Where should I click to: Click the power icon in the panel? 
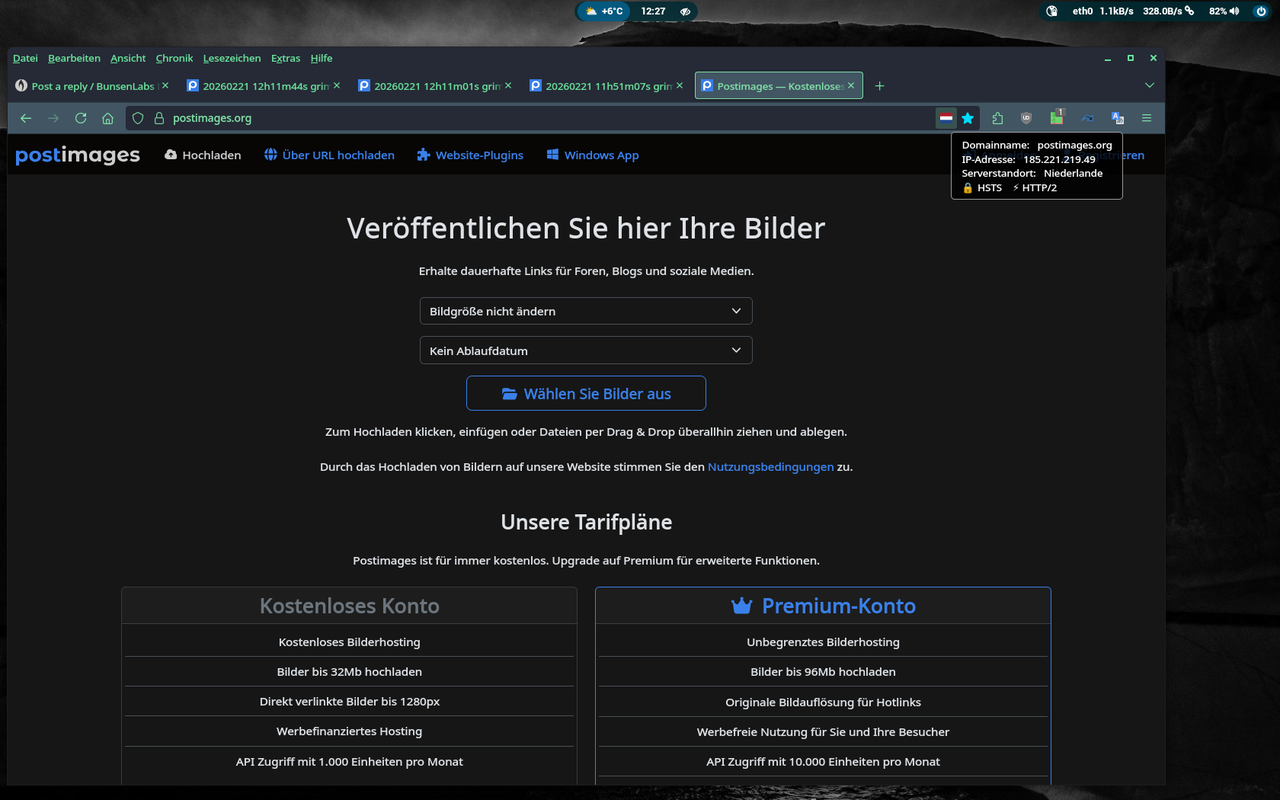click(1261, 11)
